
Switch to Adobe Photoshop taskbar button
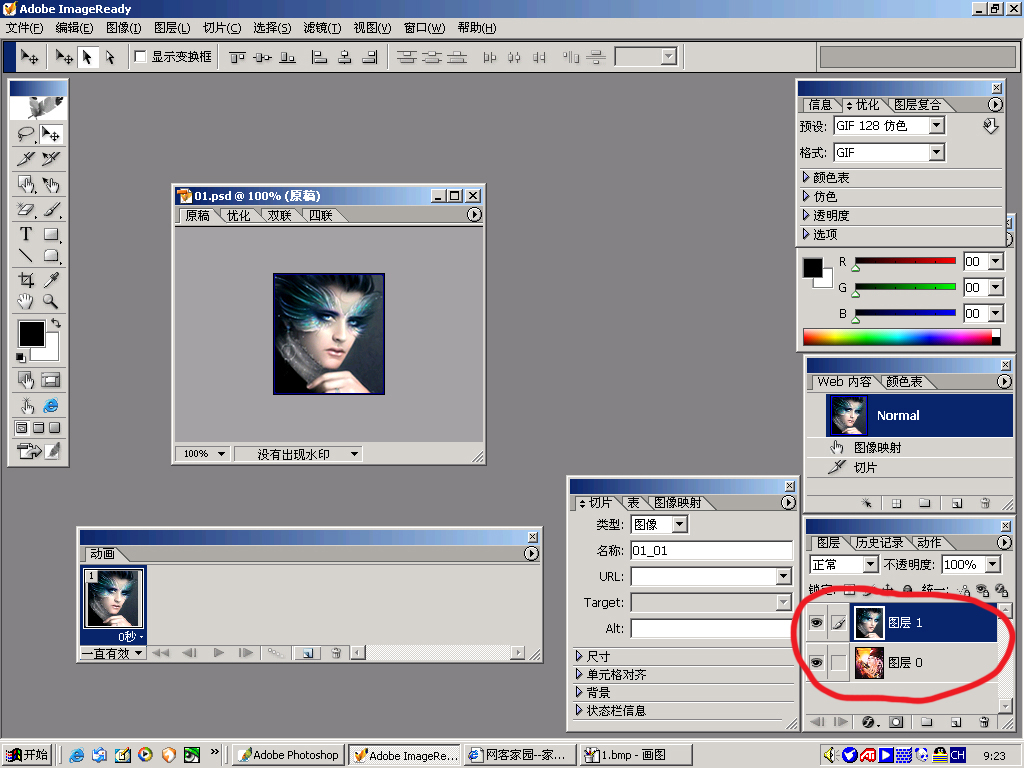288,755
